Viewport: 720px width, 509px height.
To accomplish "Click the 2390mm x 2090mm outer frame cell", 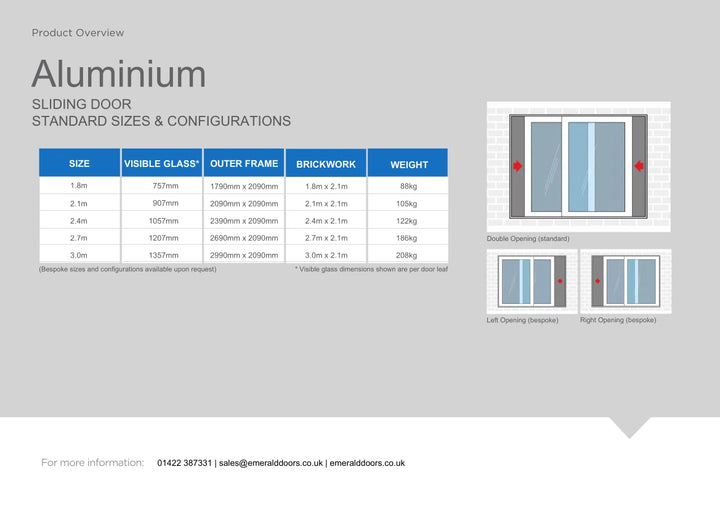I will [244, 221].
